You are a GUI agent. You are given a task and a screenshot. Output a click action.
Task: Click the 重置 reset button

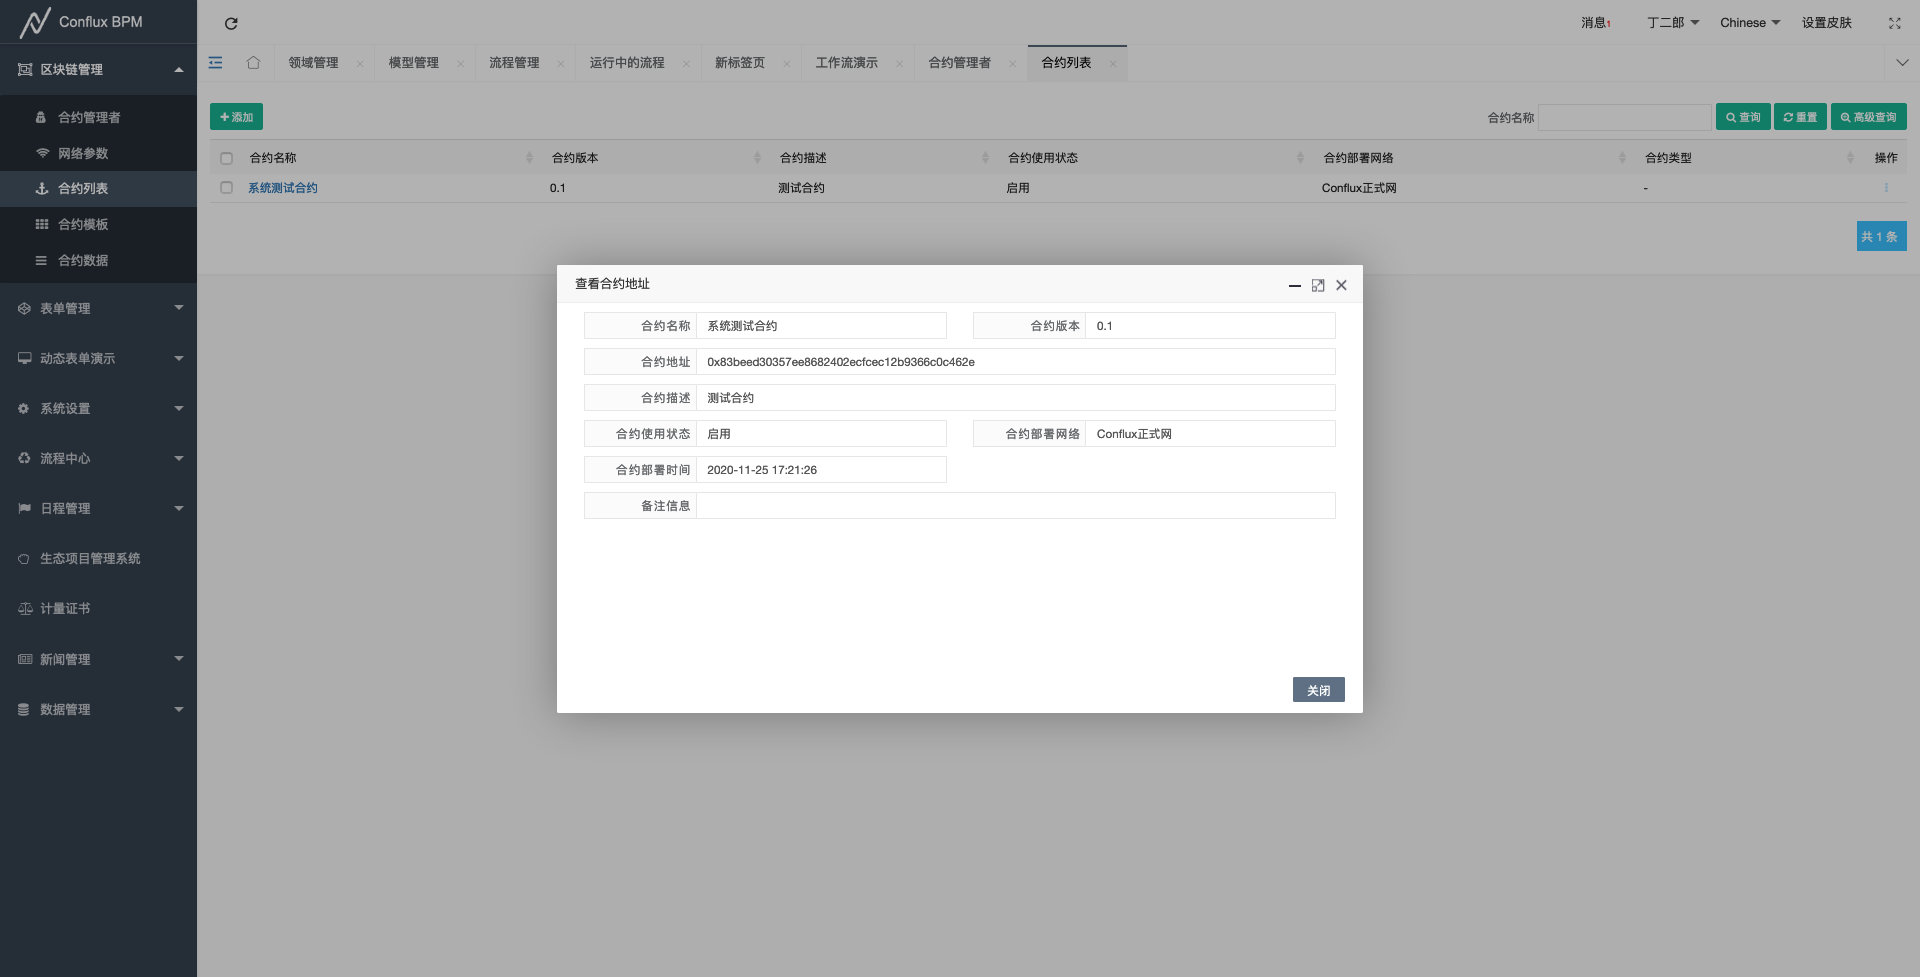click(1800, 117)
